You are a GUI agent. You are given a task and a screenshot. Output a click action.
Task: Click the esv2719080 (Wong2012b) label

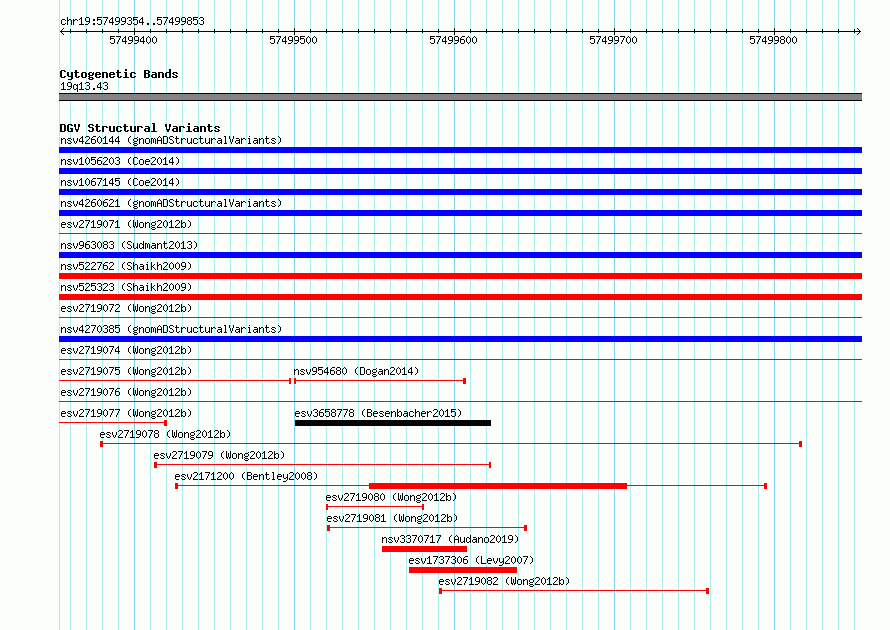click(x=391, y=497)
